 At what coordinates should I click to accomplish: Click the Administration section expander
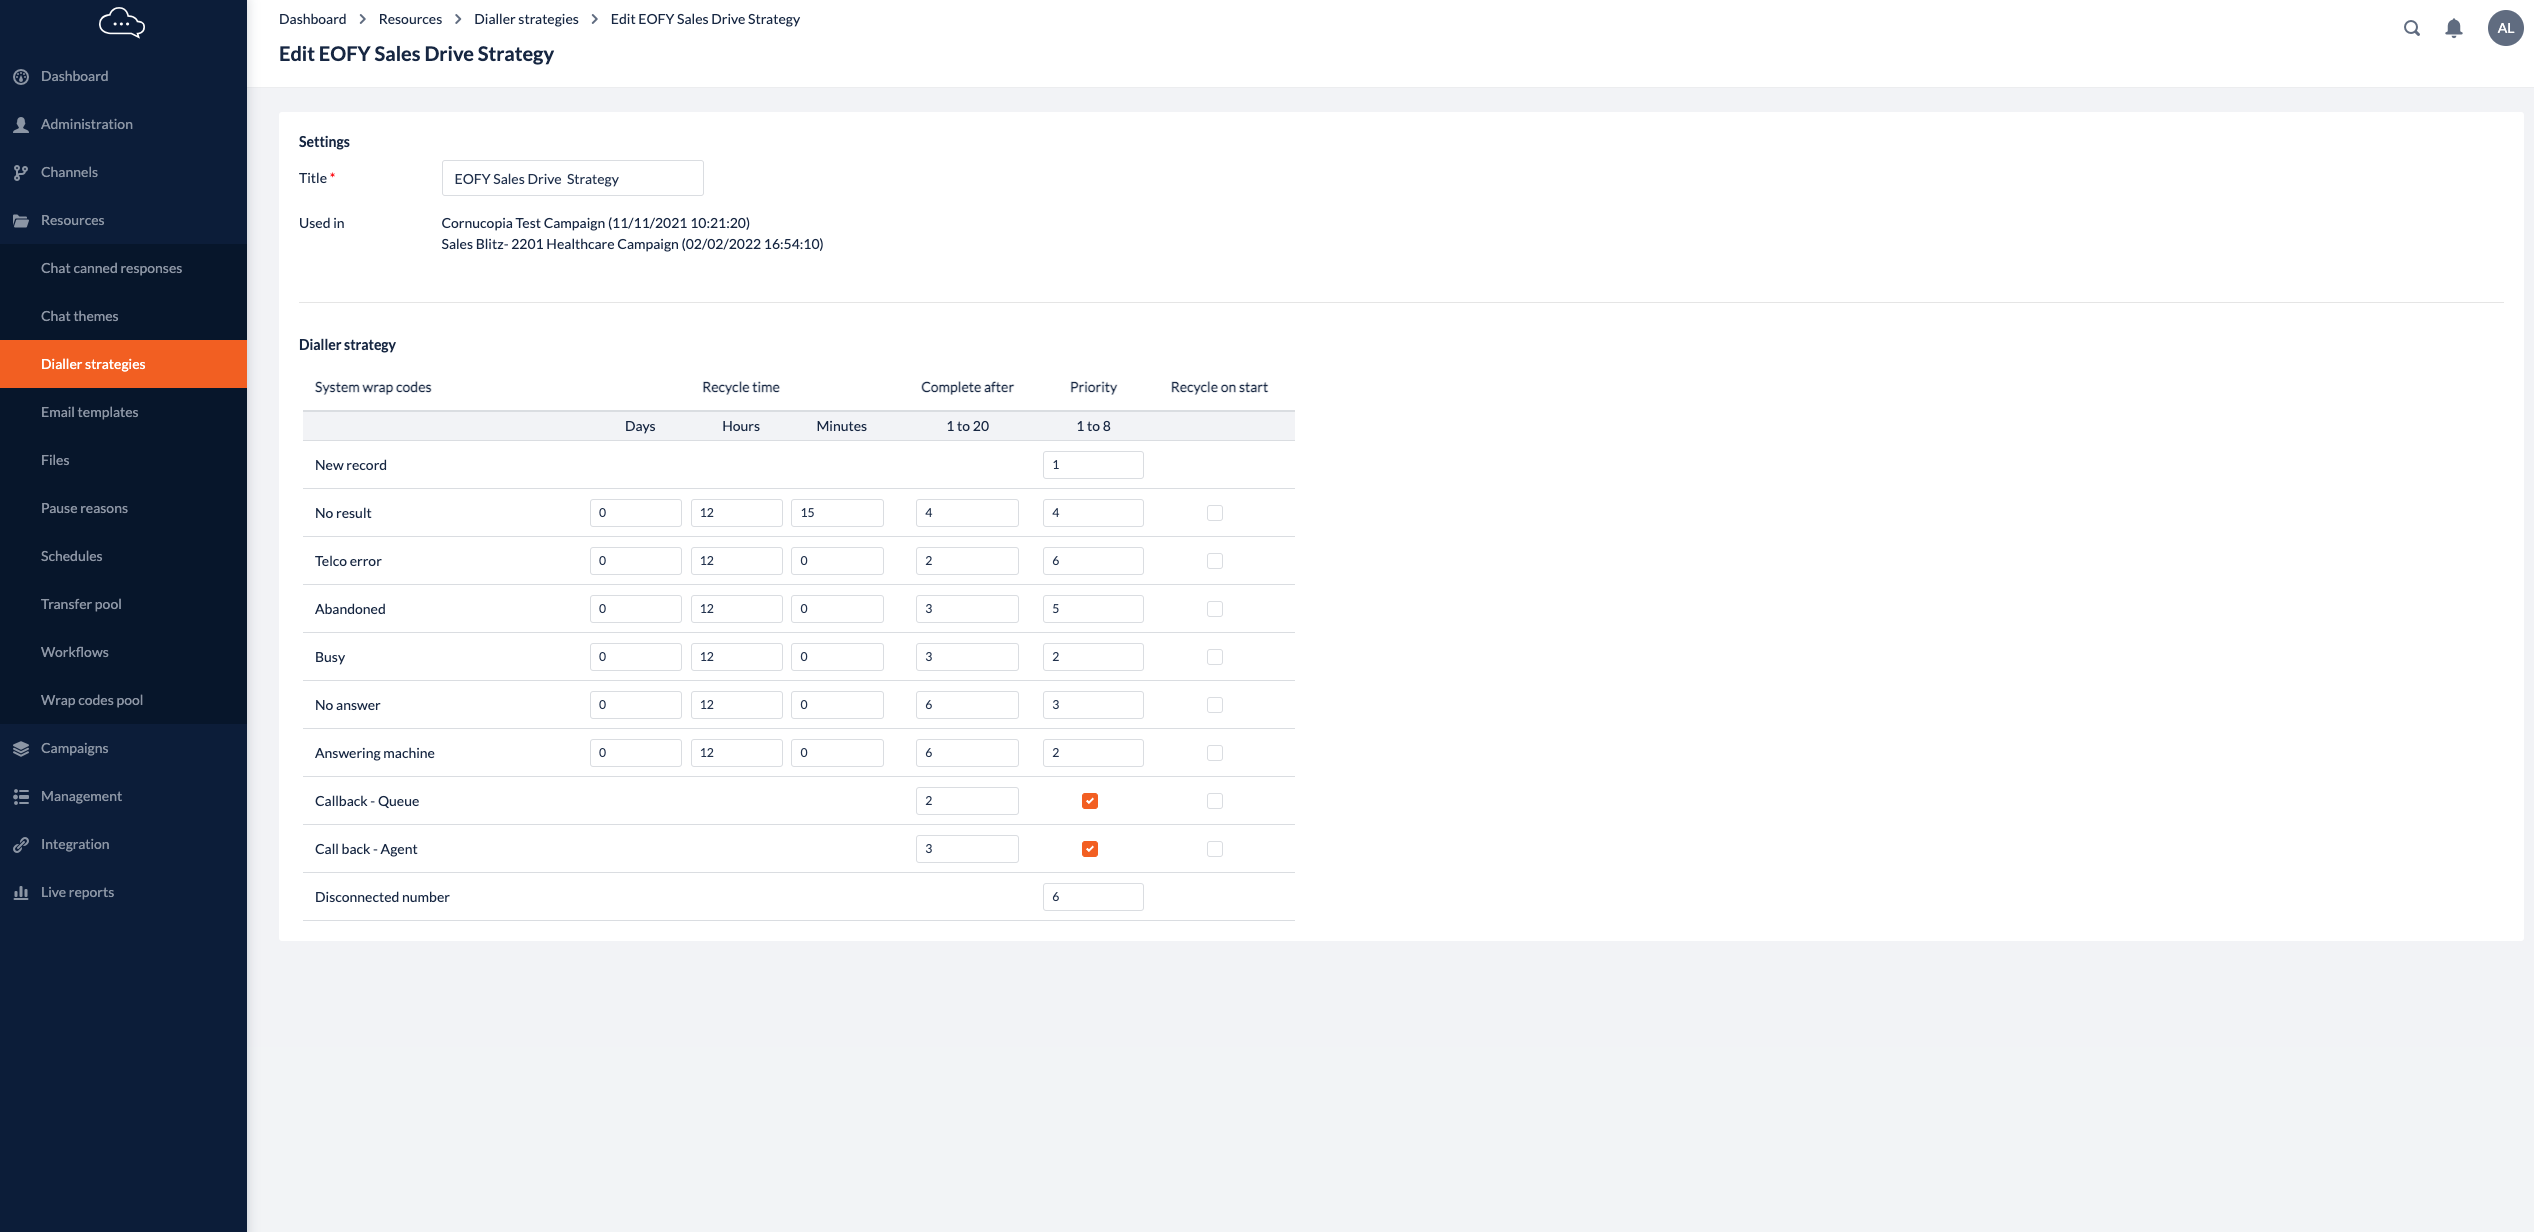[x=123, y=123]
